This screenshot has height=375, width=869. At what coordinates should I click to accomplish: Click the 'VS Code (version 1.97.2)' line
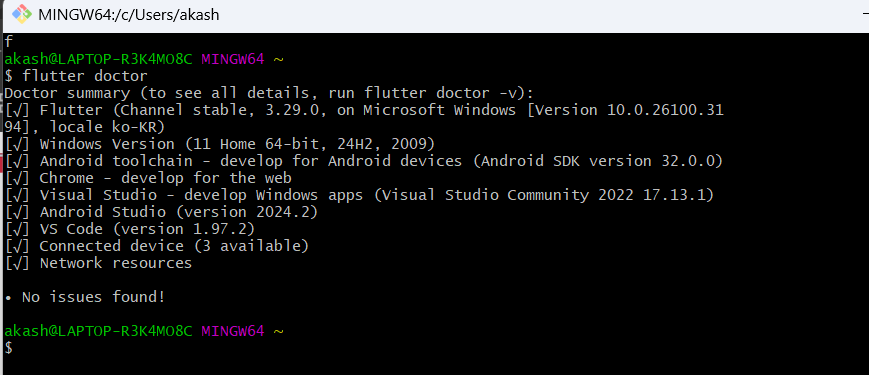130,229
